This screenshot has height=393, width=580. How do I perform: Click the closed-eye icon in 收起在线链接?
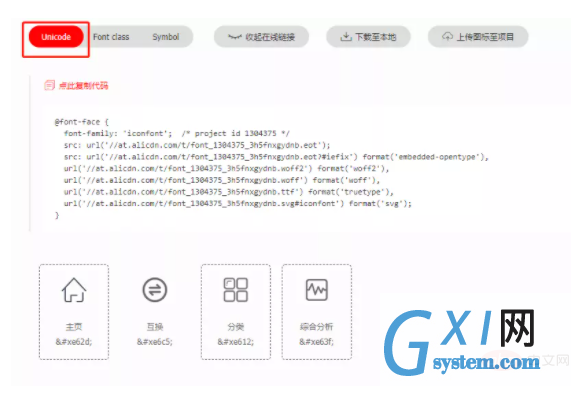click(x=235, y=37)
